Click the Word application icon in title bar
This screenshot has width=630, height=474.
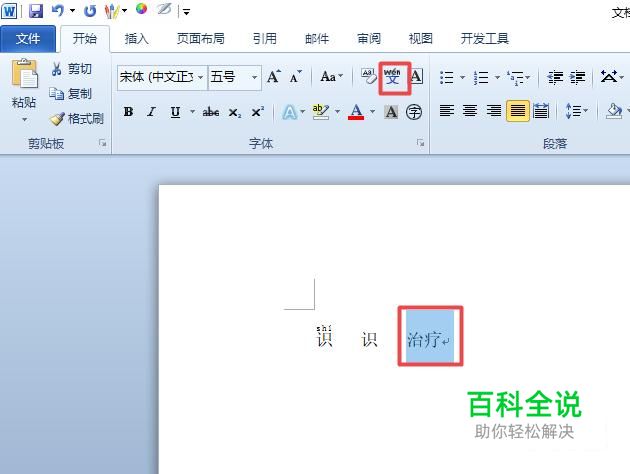pos(9,11)
